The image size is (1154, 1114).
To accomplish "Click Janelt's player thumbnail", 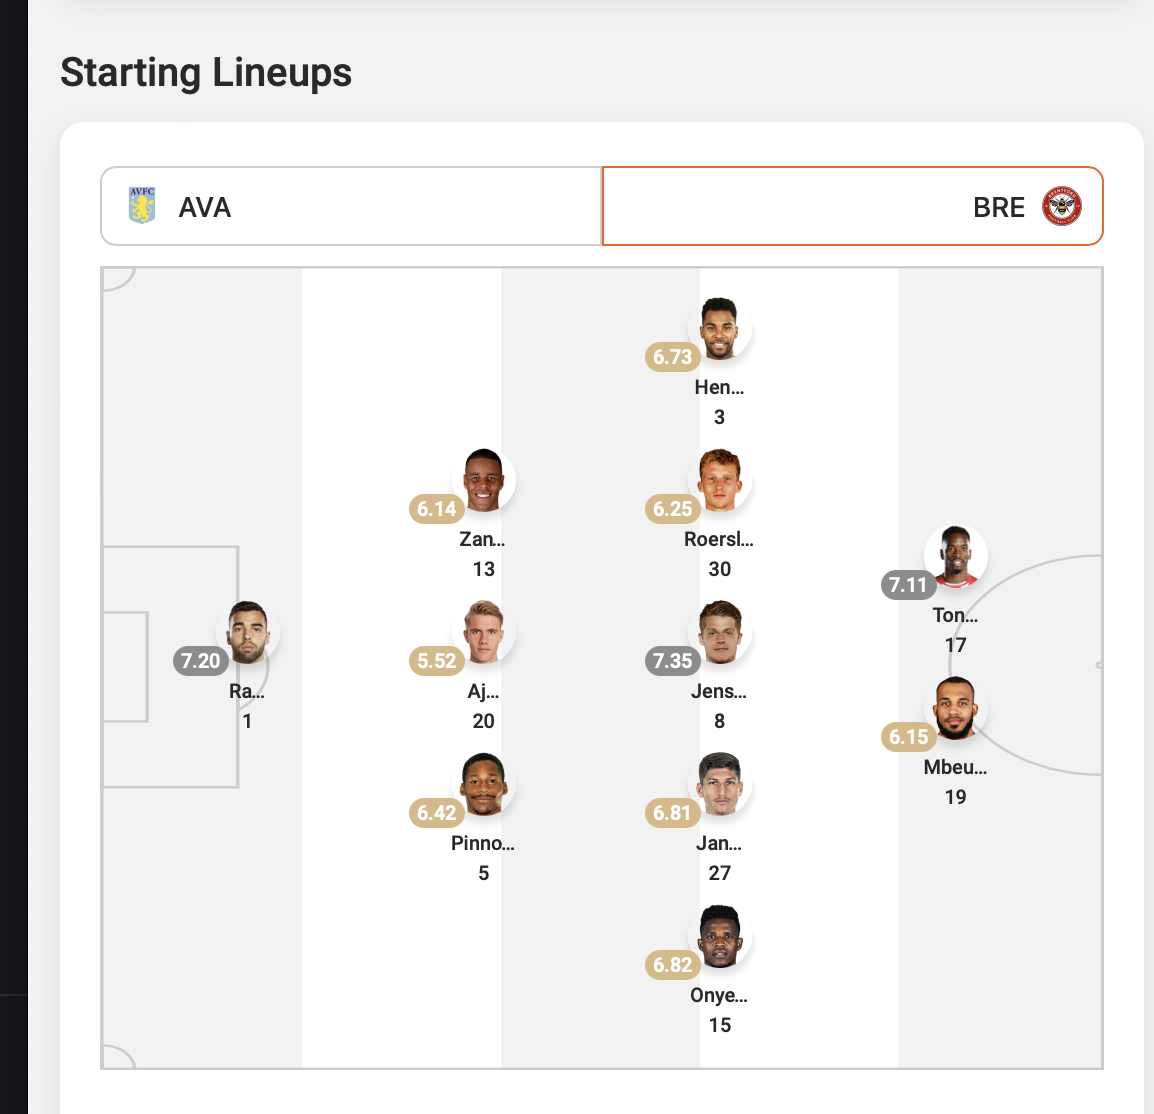I will [719, 785].
